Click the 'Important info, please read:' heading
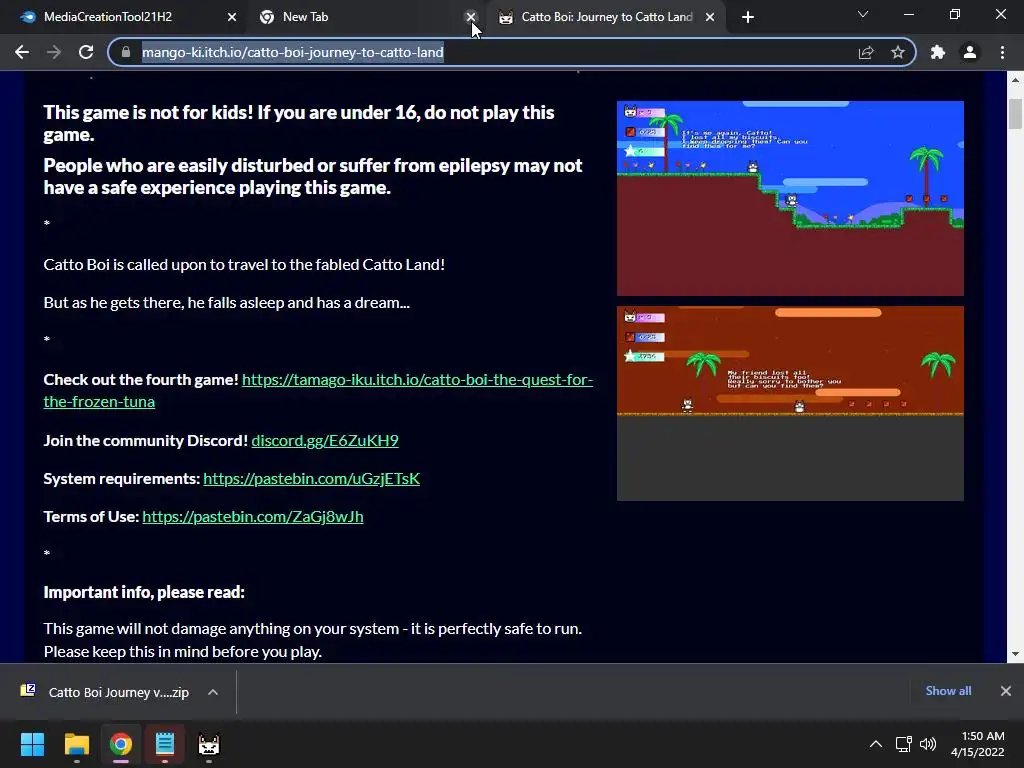This screenshot has height=768, width=1024. pyautogui.click(x=144, y=592)
